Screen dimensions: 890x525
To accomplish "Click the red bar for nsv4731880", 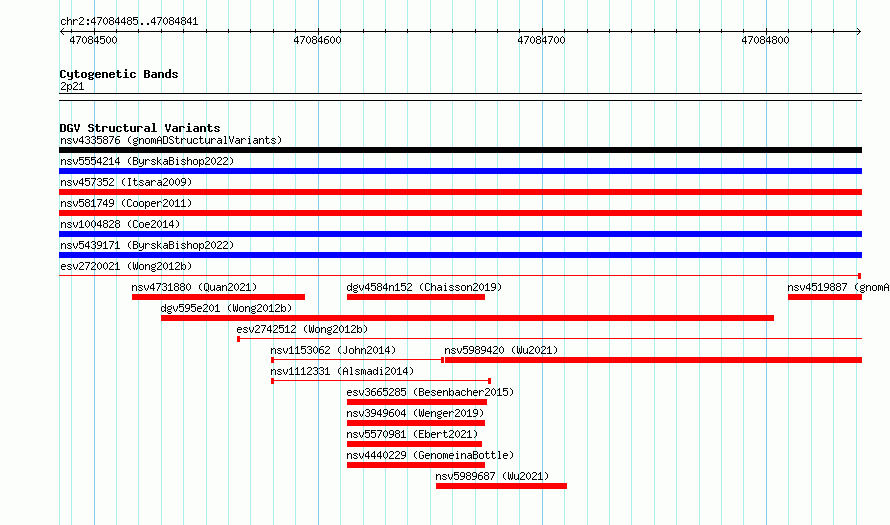I will 219,297.
